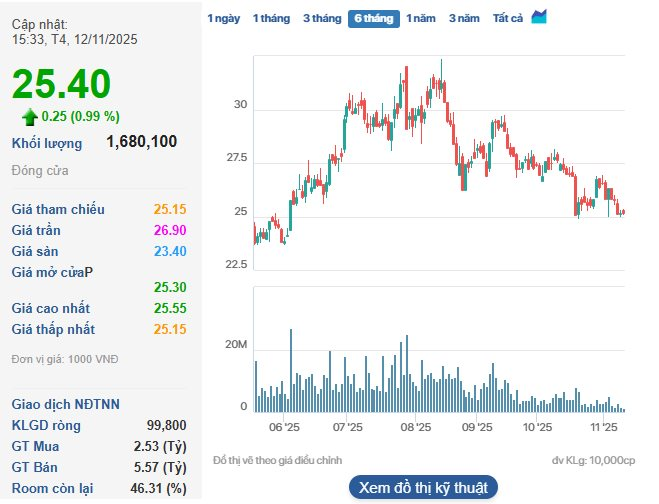The image size is (659, 504).
Task: Click the 10 '25 label on time axis
Action: [x=538, y=427]
